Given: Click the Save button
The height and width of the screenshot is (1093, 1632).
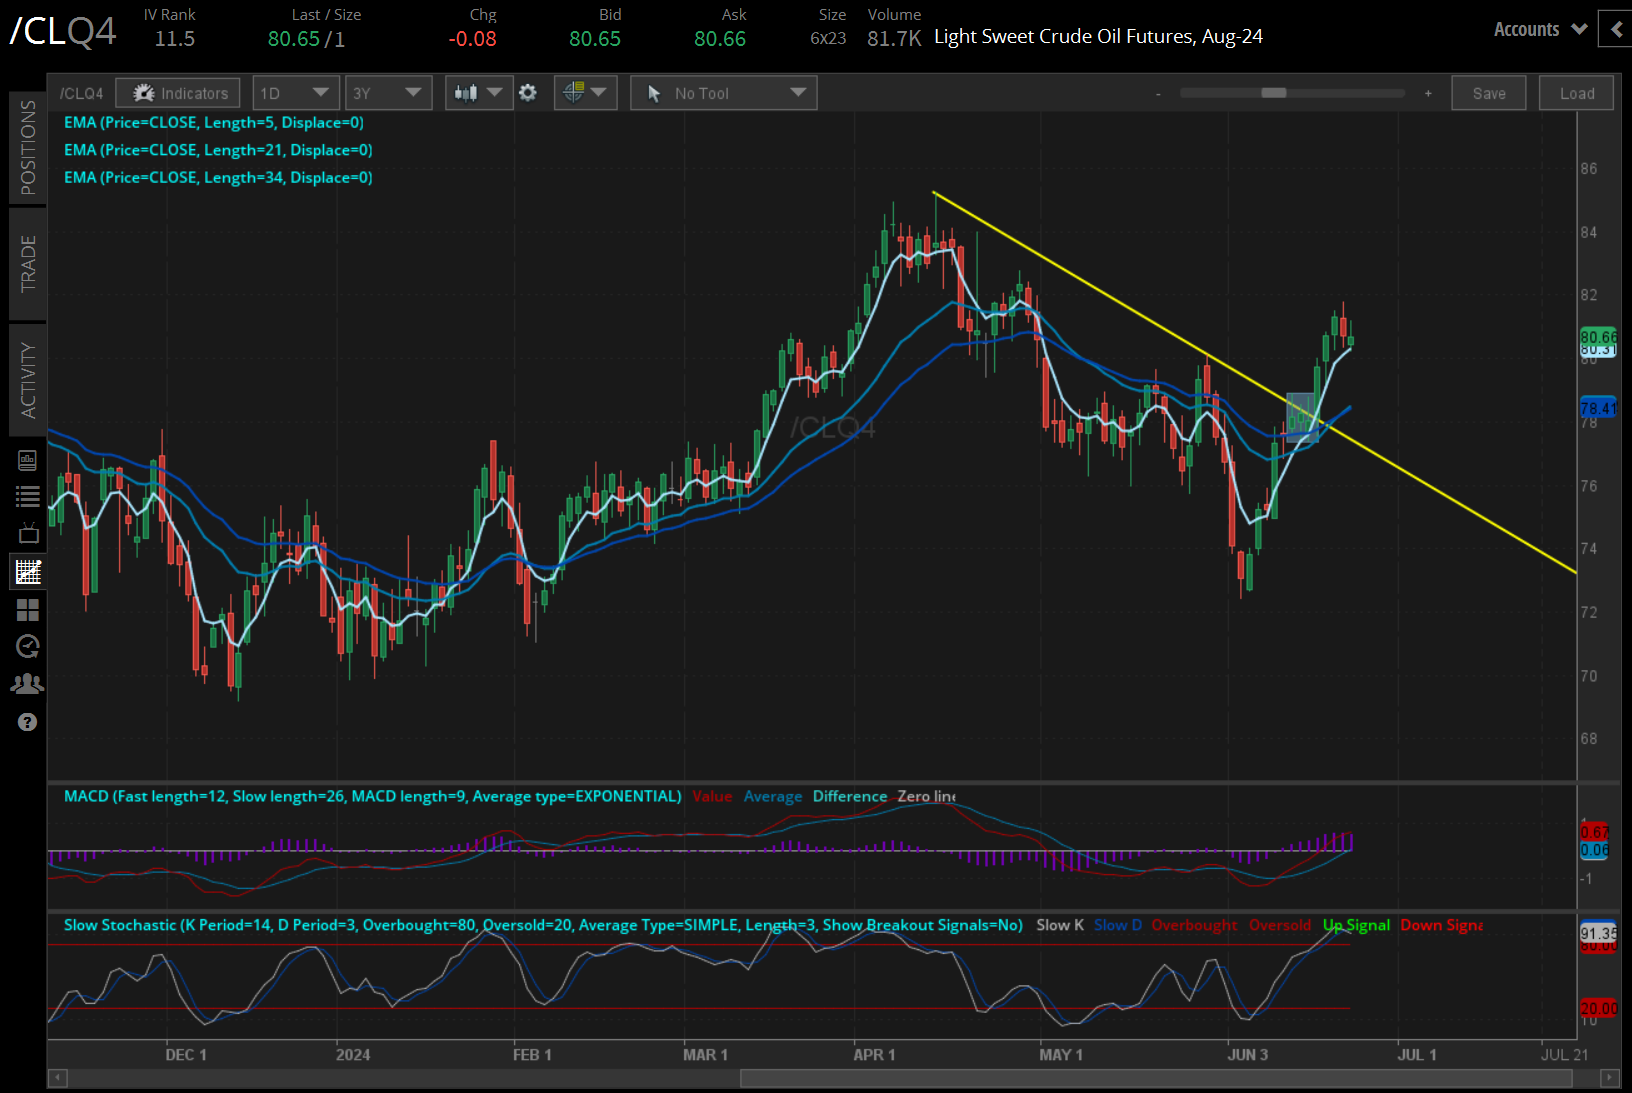Looking at the screenshot, I should (1488, 93).
